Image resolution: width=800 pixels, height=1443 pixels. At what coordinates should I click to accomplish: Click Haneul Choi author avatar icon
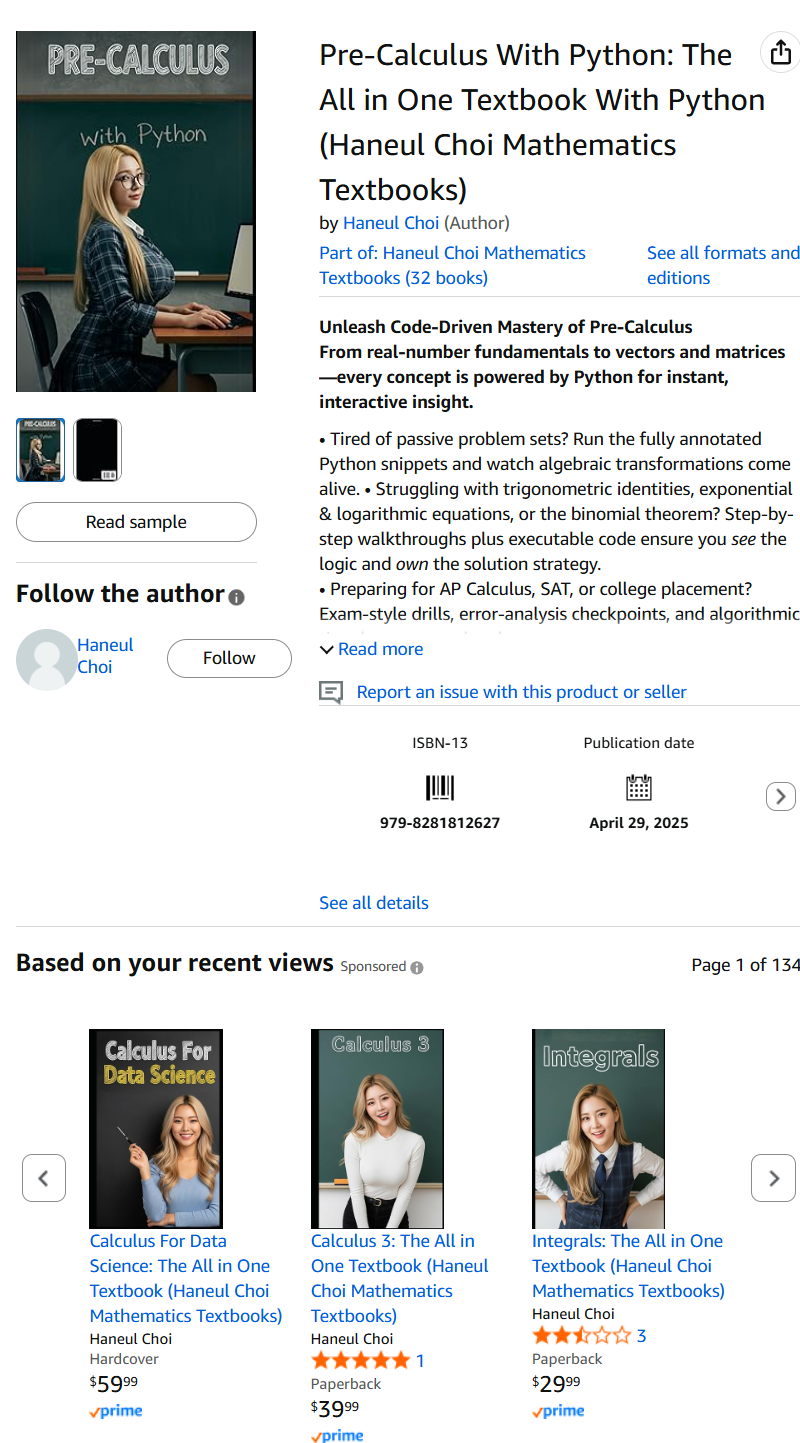pos(46,659)
